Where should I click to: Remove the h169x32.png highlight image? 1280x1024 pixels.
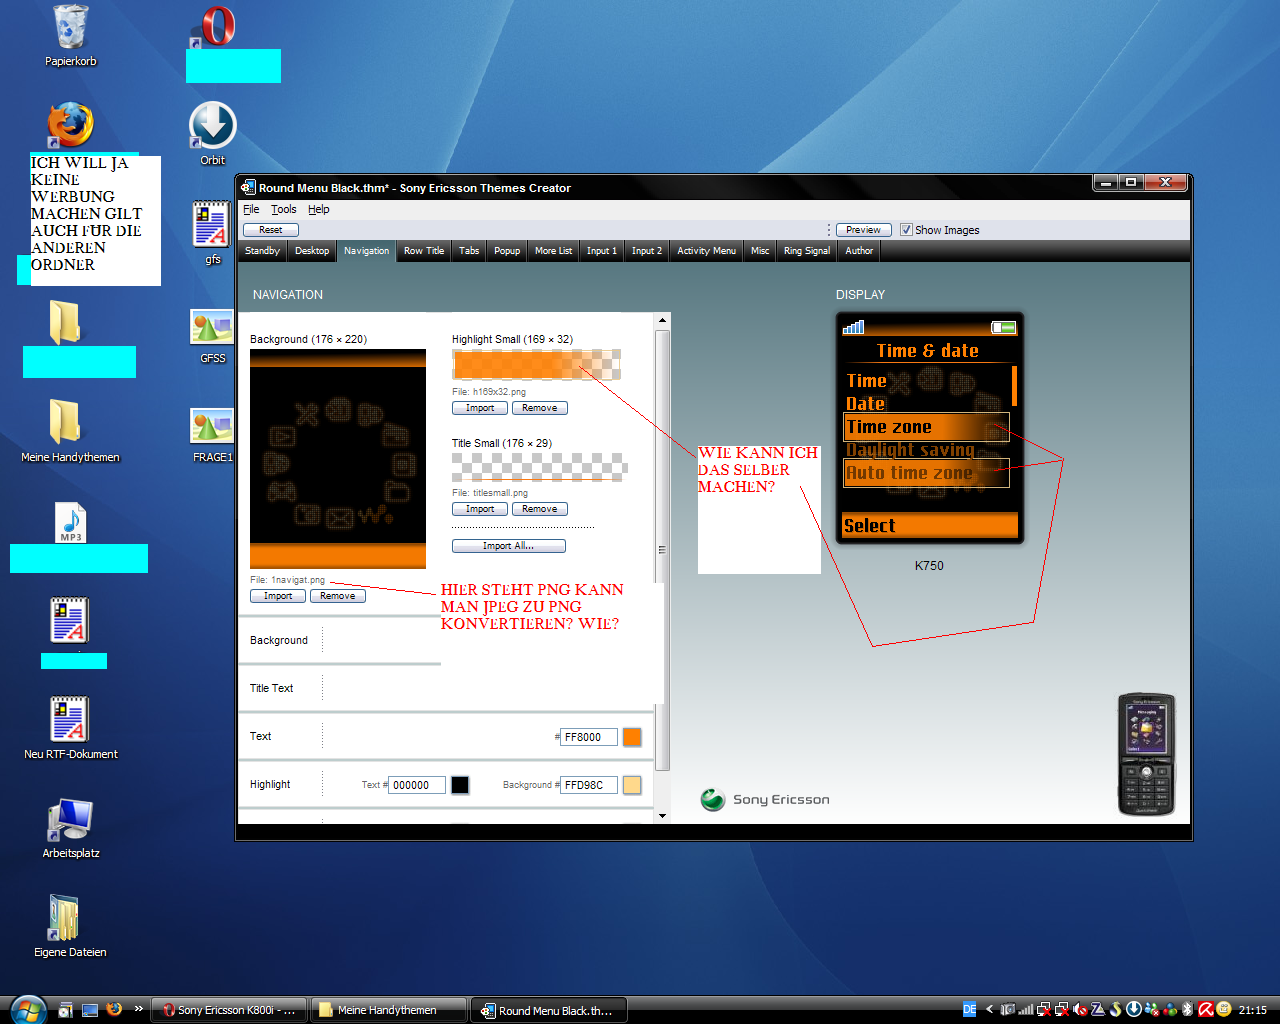click(540, 408)
